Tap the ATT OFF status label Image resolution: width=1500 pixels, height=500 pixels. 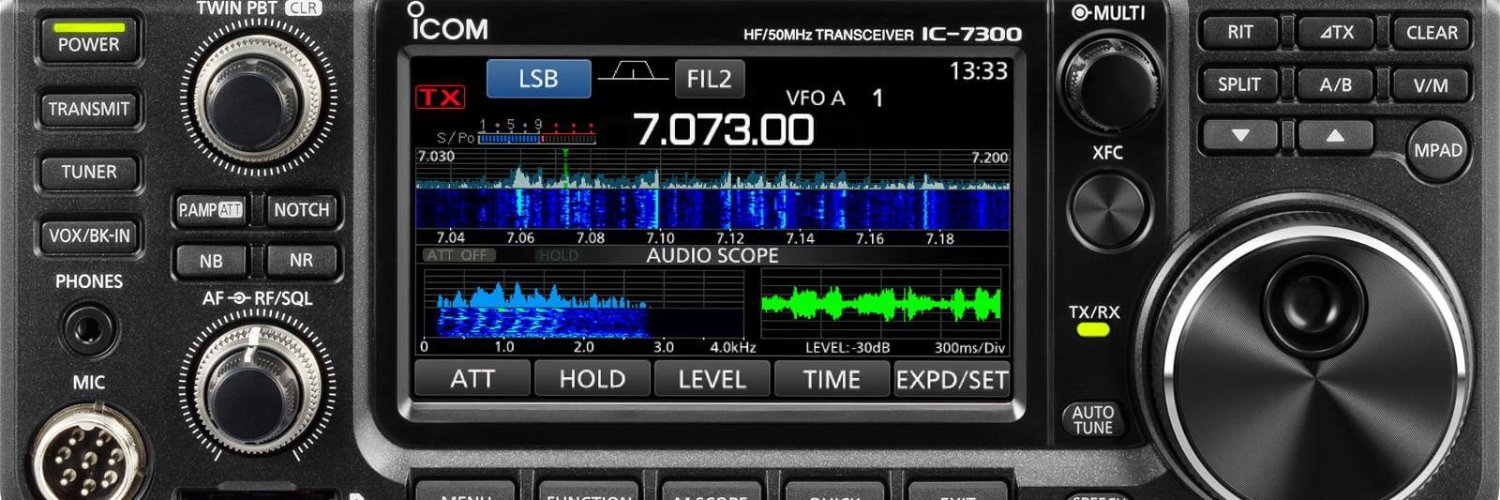[x=460, y=255]
